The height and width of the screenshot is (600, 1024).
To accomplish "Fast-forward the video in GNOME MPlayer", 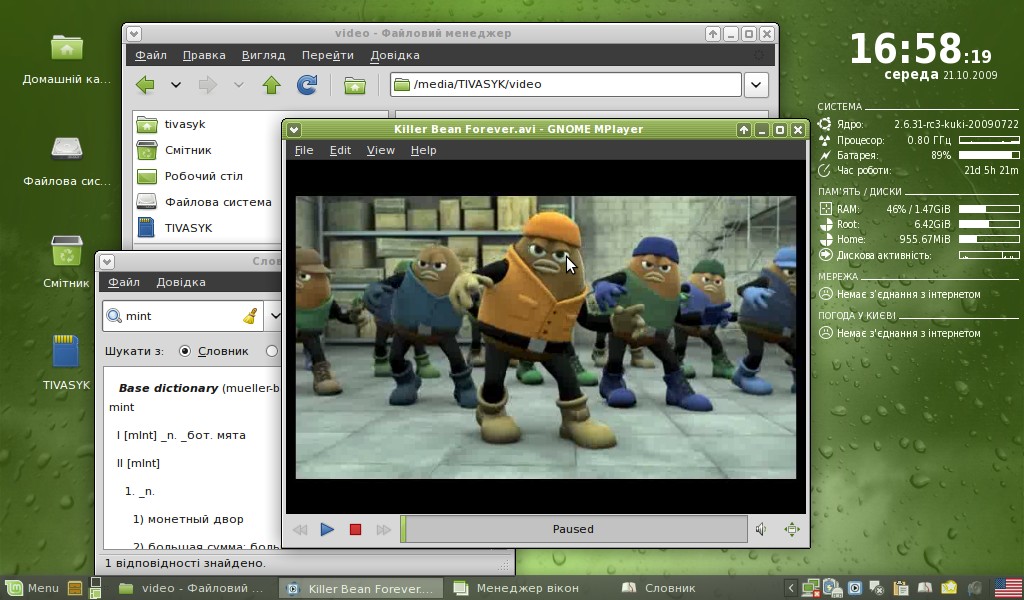I will point(383,529).
